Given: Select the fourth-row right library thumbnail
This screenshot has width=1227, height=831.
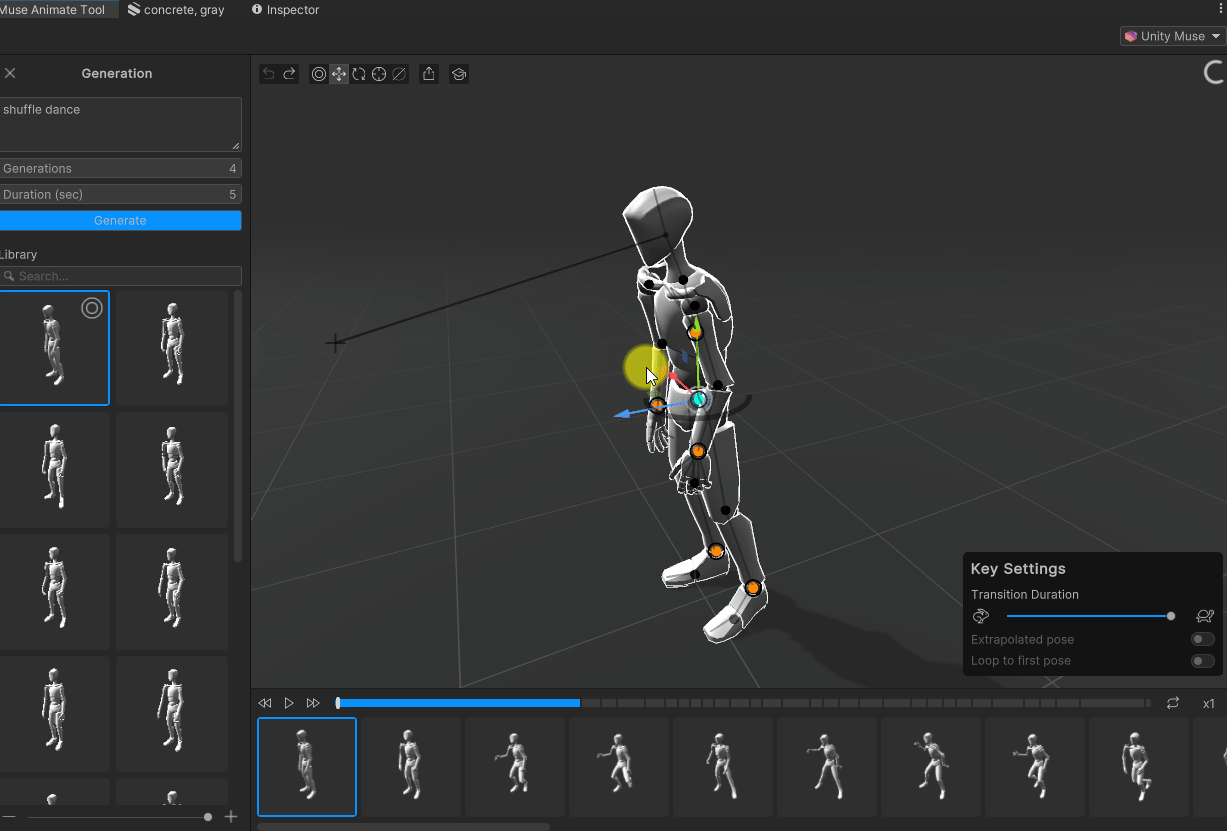Looking at the screenshot, I should [x=172, y=714].
